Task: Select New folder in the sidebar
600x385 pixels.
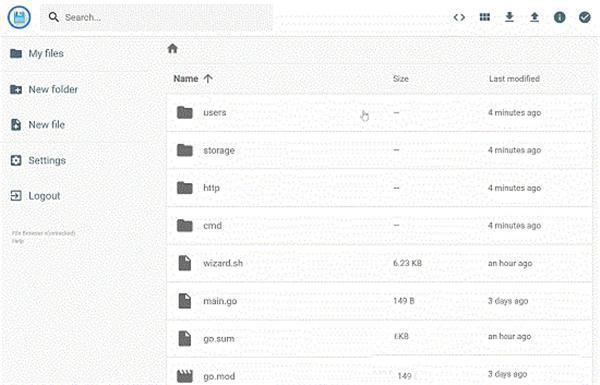Action: click(x=53, y=89)
